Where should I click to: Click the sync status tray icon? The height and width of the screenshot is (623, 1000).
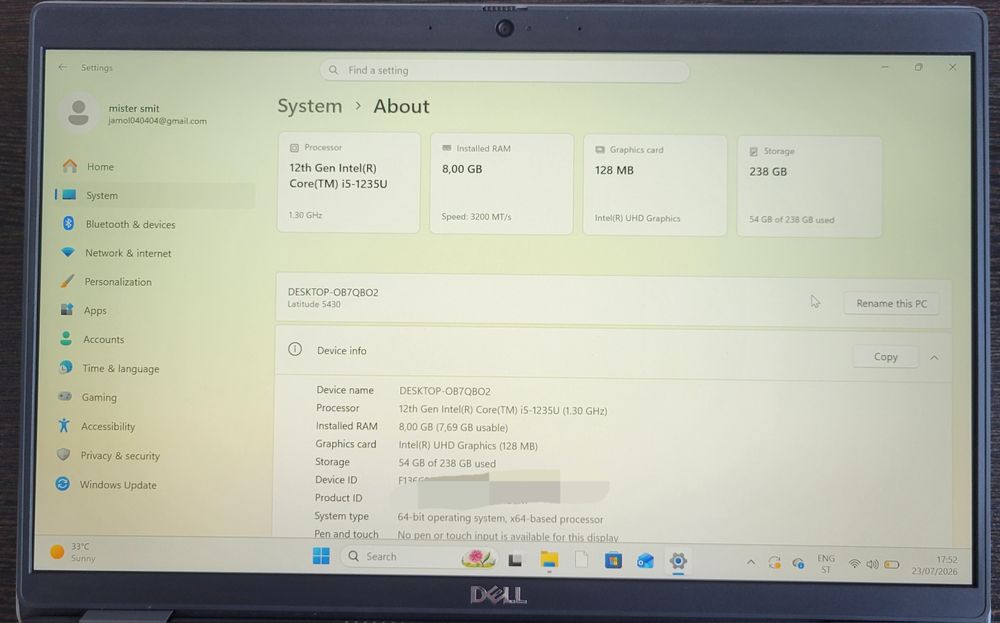coord(774,562)
